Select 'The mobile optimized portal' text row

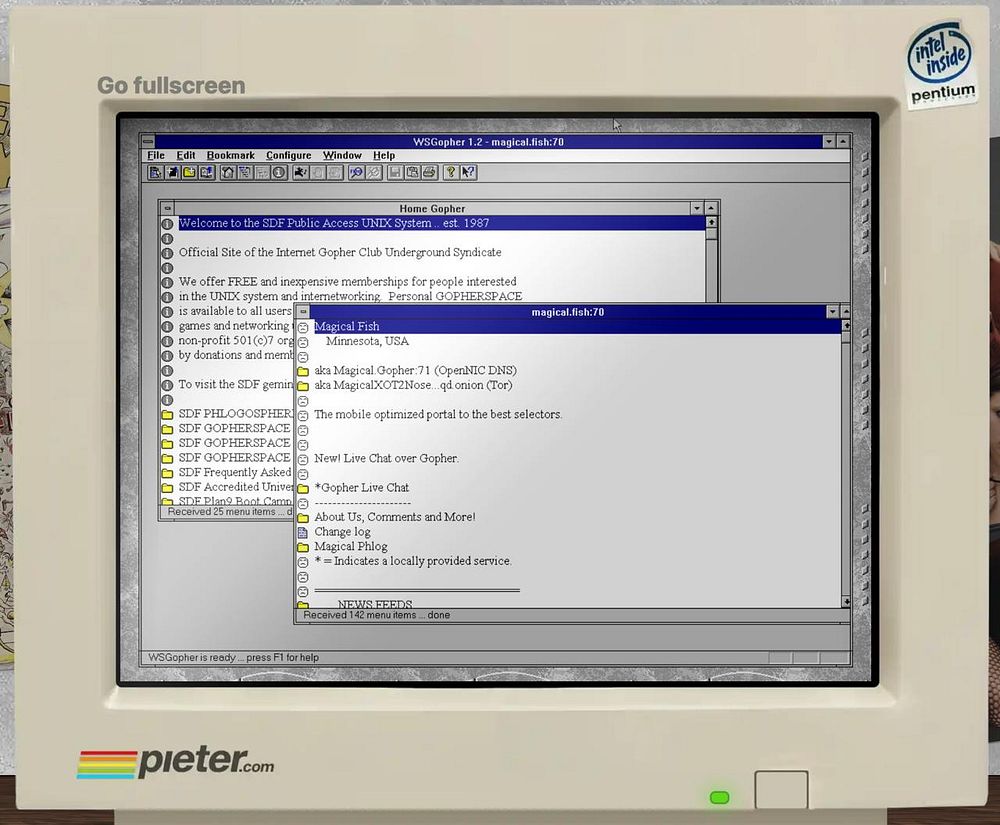(x=438, y=414)
